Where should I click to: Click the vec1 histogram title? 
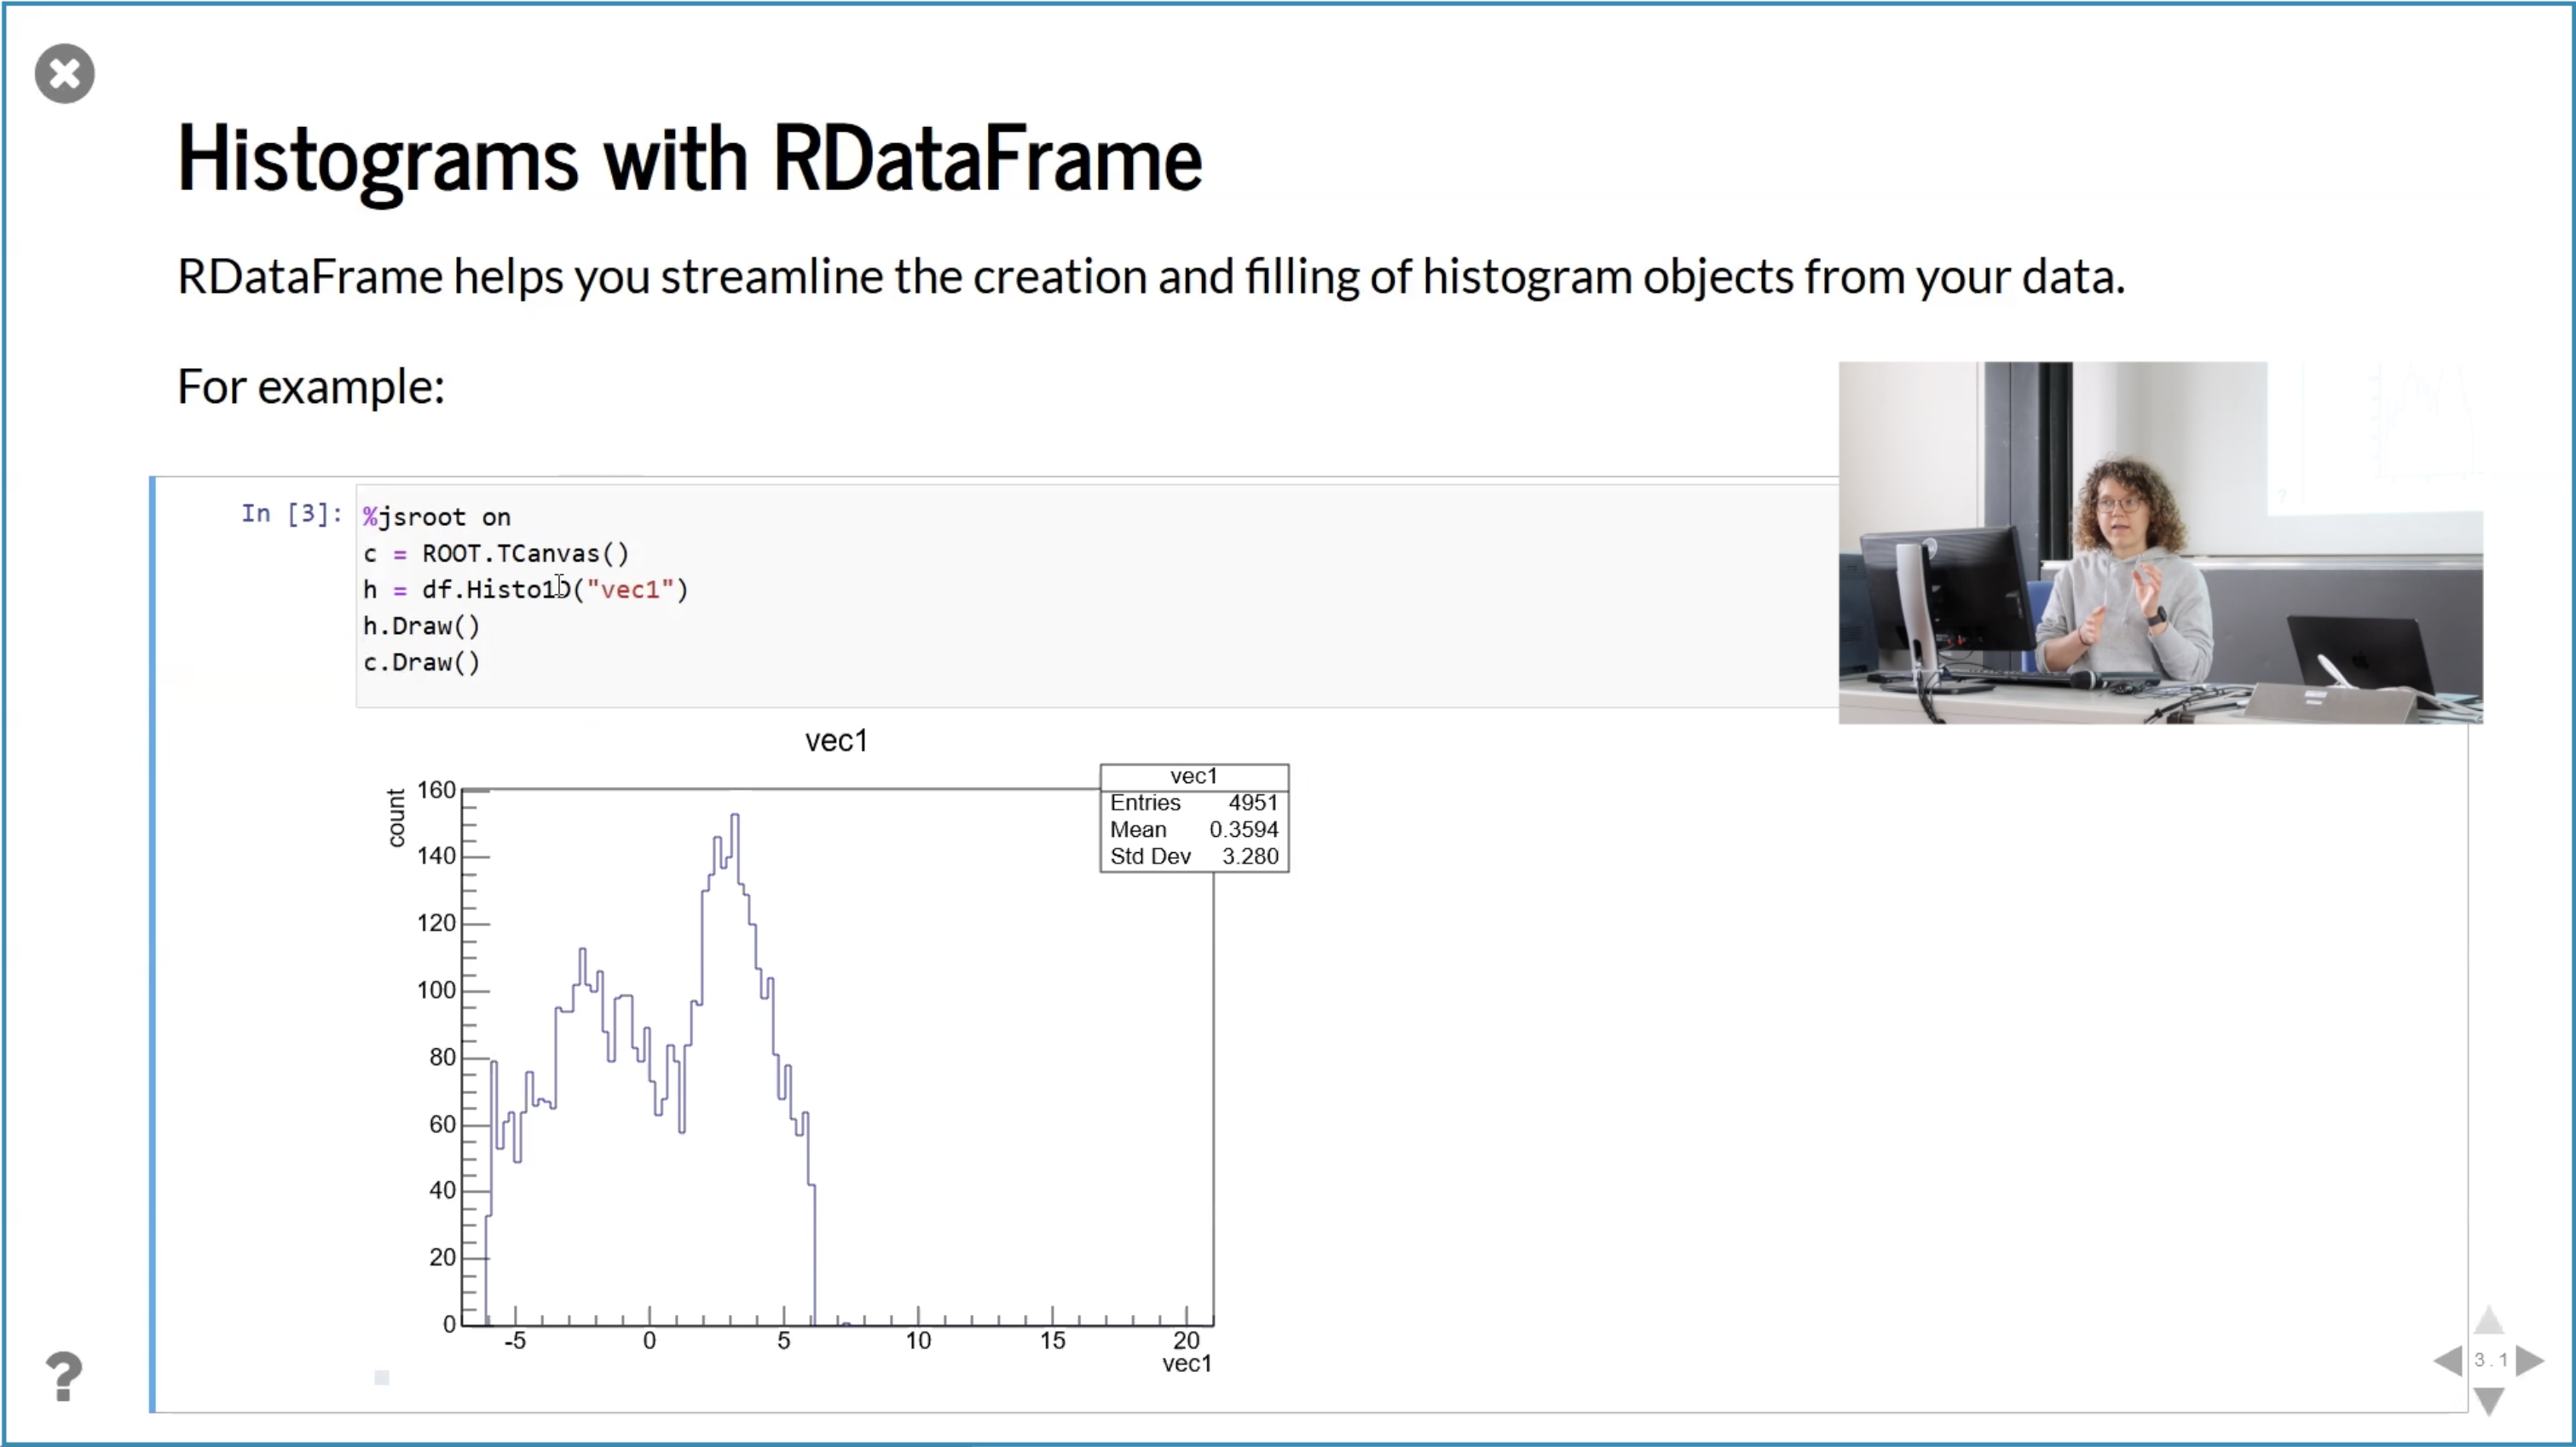(x=836, y=741)
